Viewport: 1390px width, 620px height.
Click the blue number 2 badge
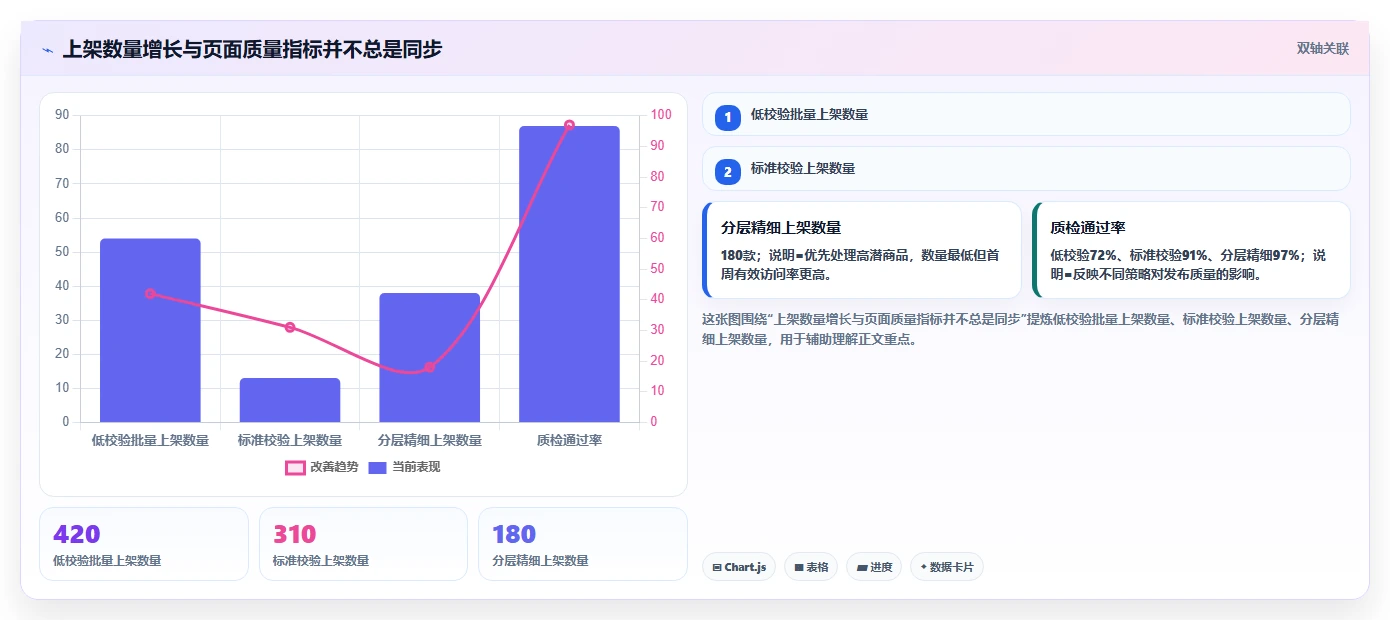tap(728, 171)
